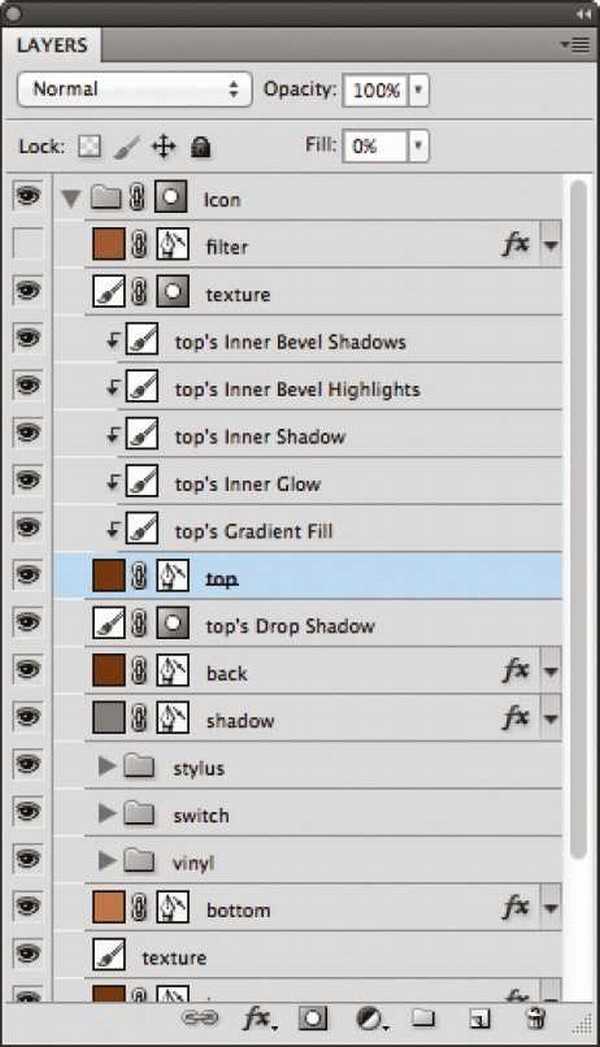Create new fill or adjustment layer
This screenshot has width=600, height=1047.
click(371, 1018)
